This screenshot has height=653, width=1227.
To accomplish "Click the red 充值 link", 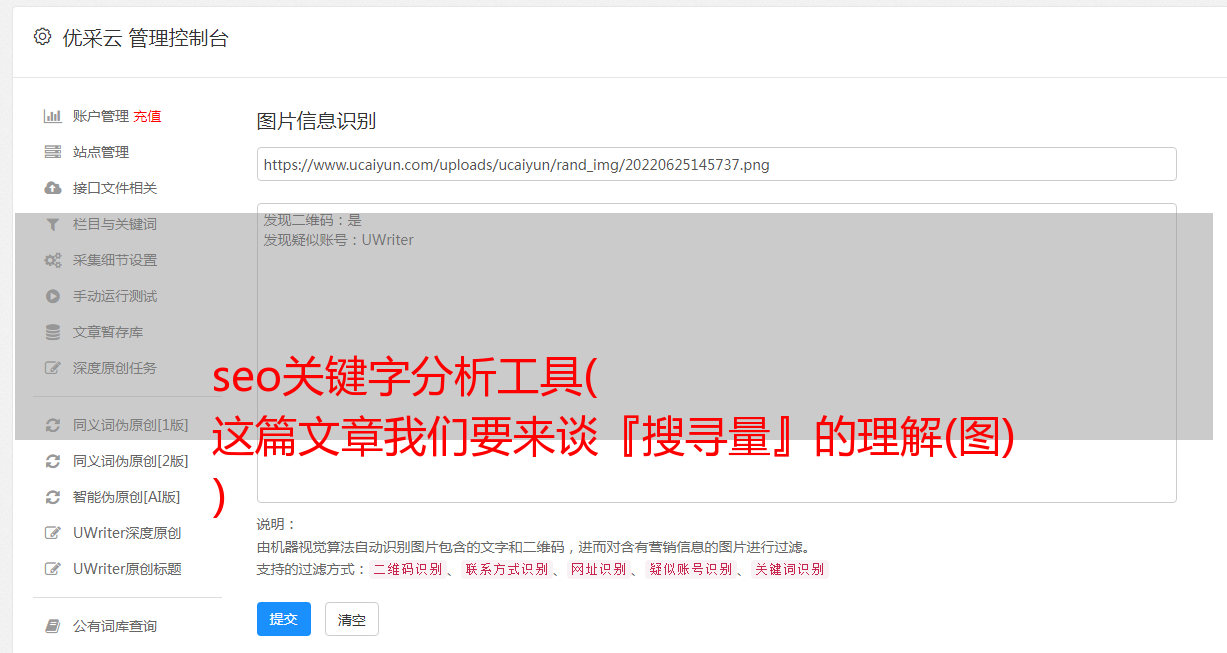I will (147, 116).
